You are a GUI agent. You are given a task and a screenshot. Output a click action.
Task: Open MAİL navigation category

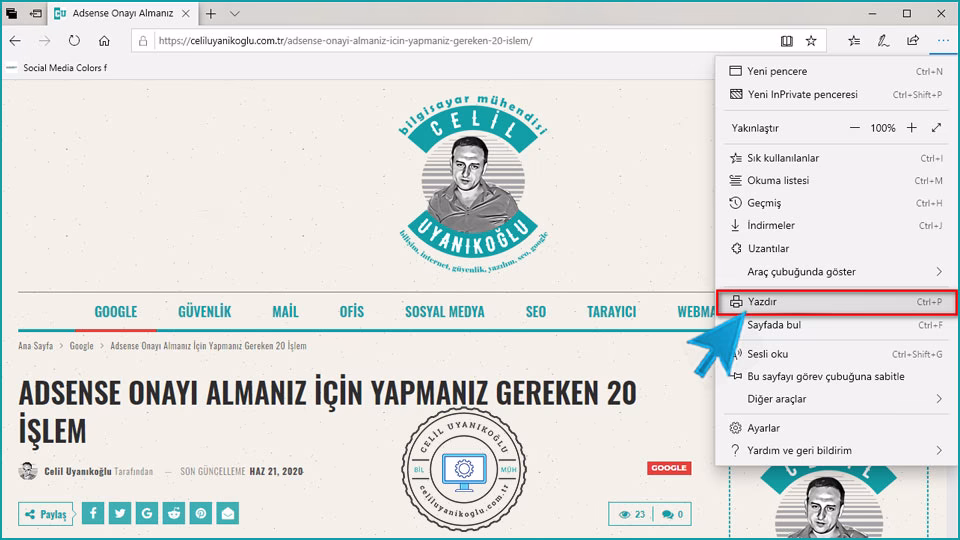[x=285, y=312]
